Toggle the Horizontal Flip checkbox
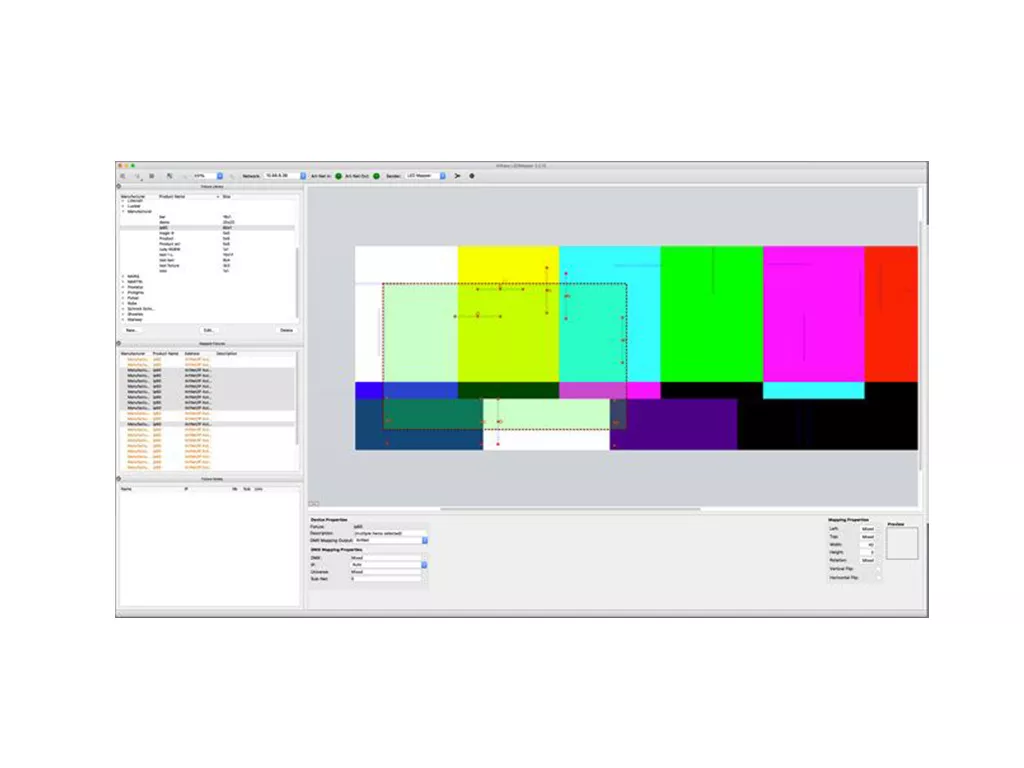The height and width of the screenshot is (768, 1024). point(878,578)
